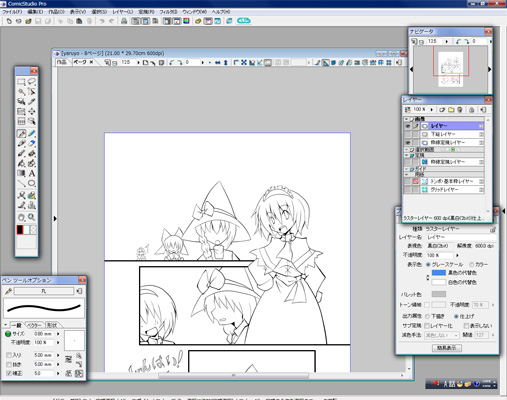Image resolution: width=507 pixels, height=400 pixels.
Task: Select the zoom magnifier tool
Action: (x=32, y=218)
